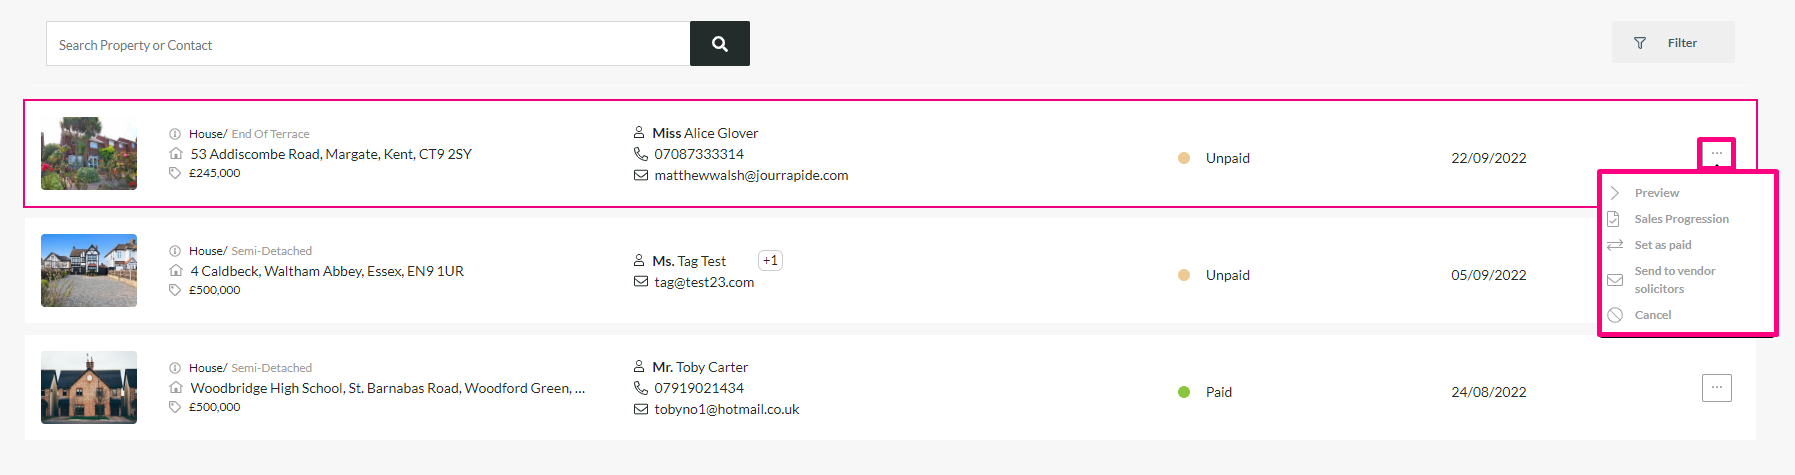The image size is (1795, 475).
Task: Open three-dots menu for Toby Carter row
Action: [x=1717, y=388]
